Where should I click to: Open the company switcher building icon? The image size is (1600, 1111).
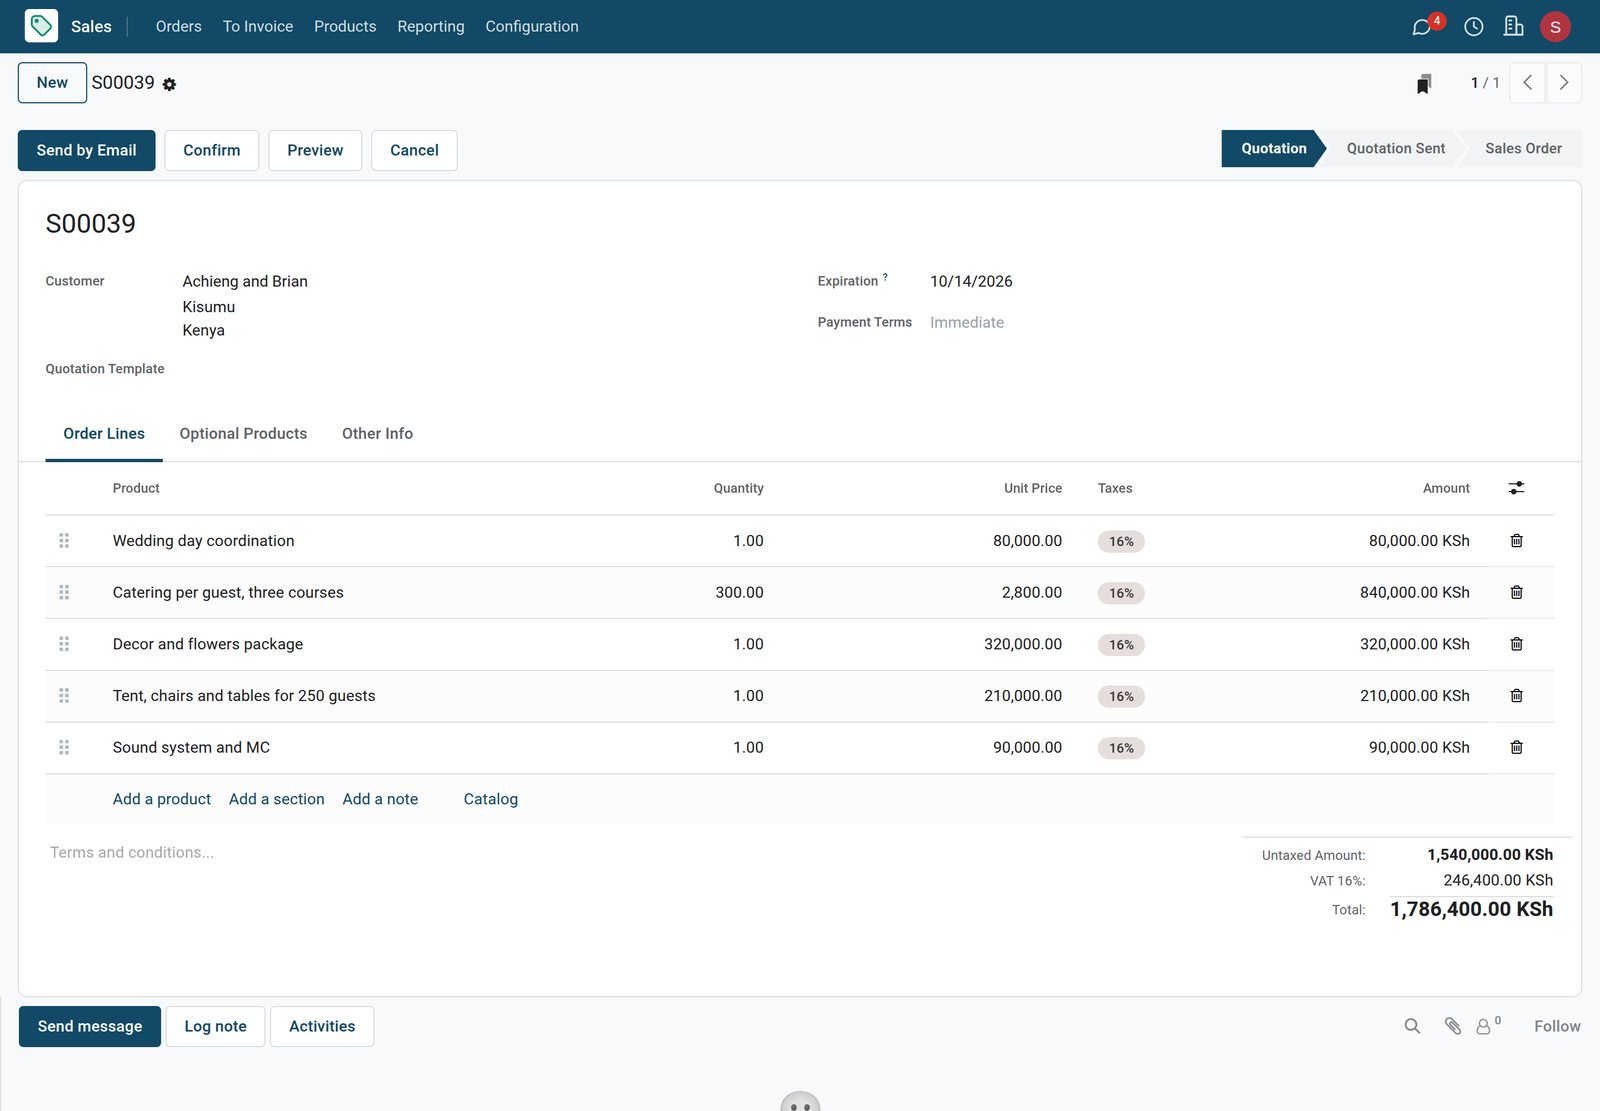tap(1513, 27)
